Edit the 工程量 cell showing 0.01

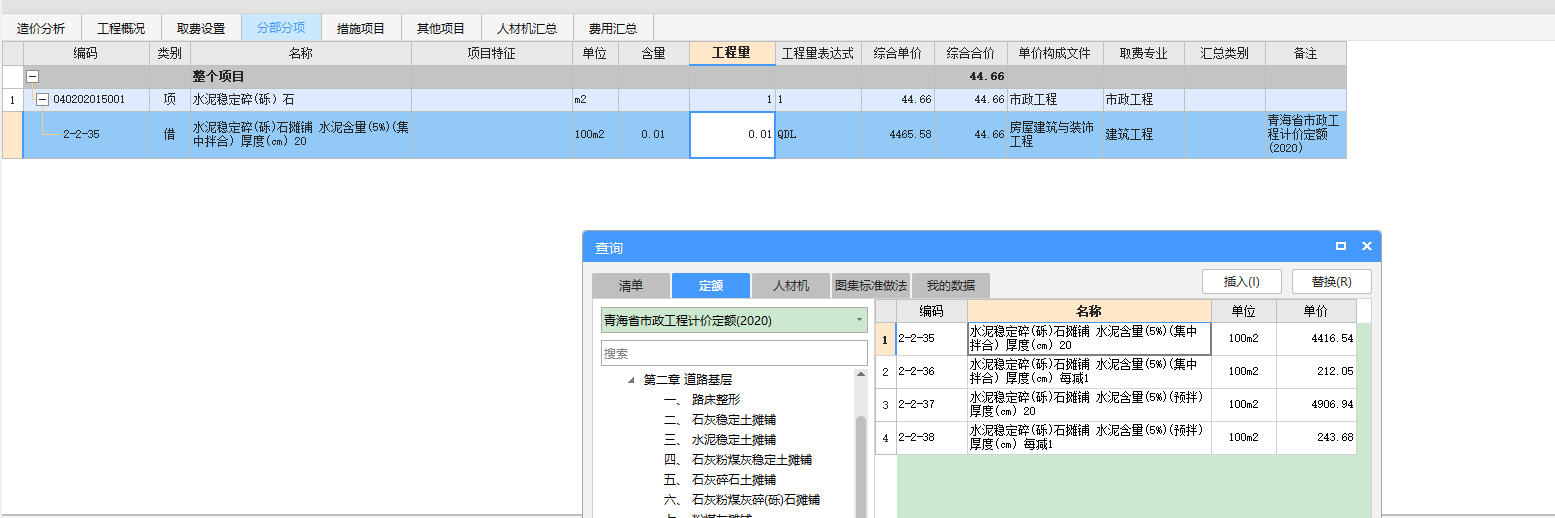[732, 134]
